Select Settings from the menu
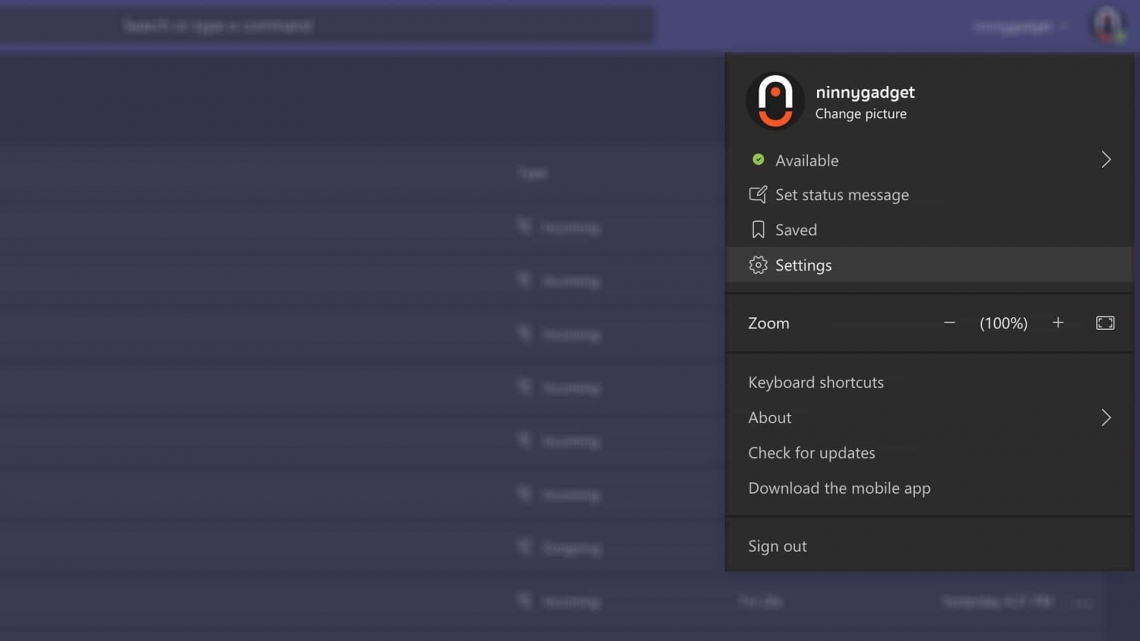 pyautogui.click(x=803, y=265)
